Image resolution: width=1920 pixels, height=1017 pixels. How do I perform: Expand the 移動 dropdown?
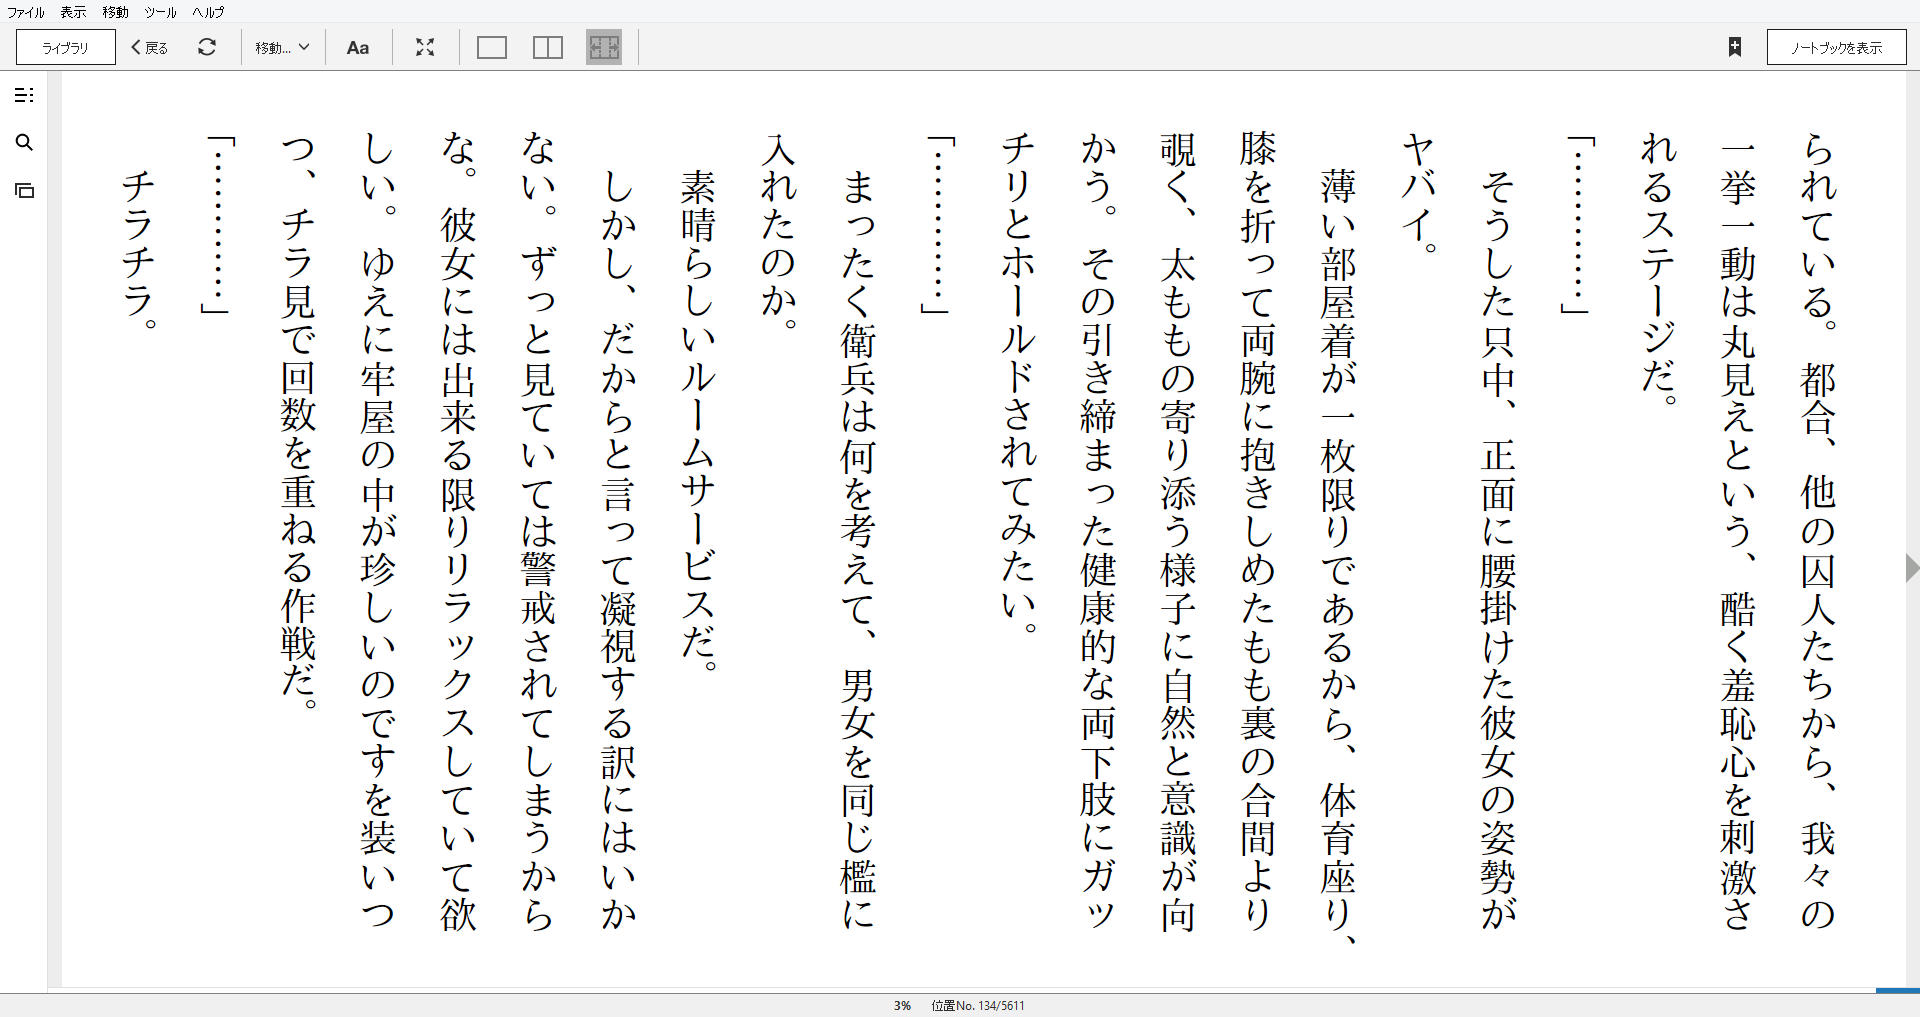[x=282, y=47]
